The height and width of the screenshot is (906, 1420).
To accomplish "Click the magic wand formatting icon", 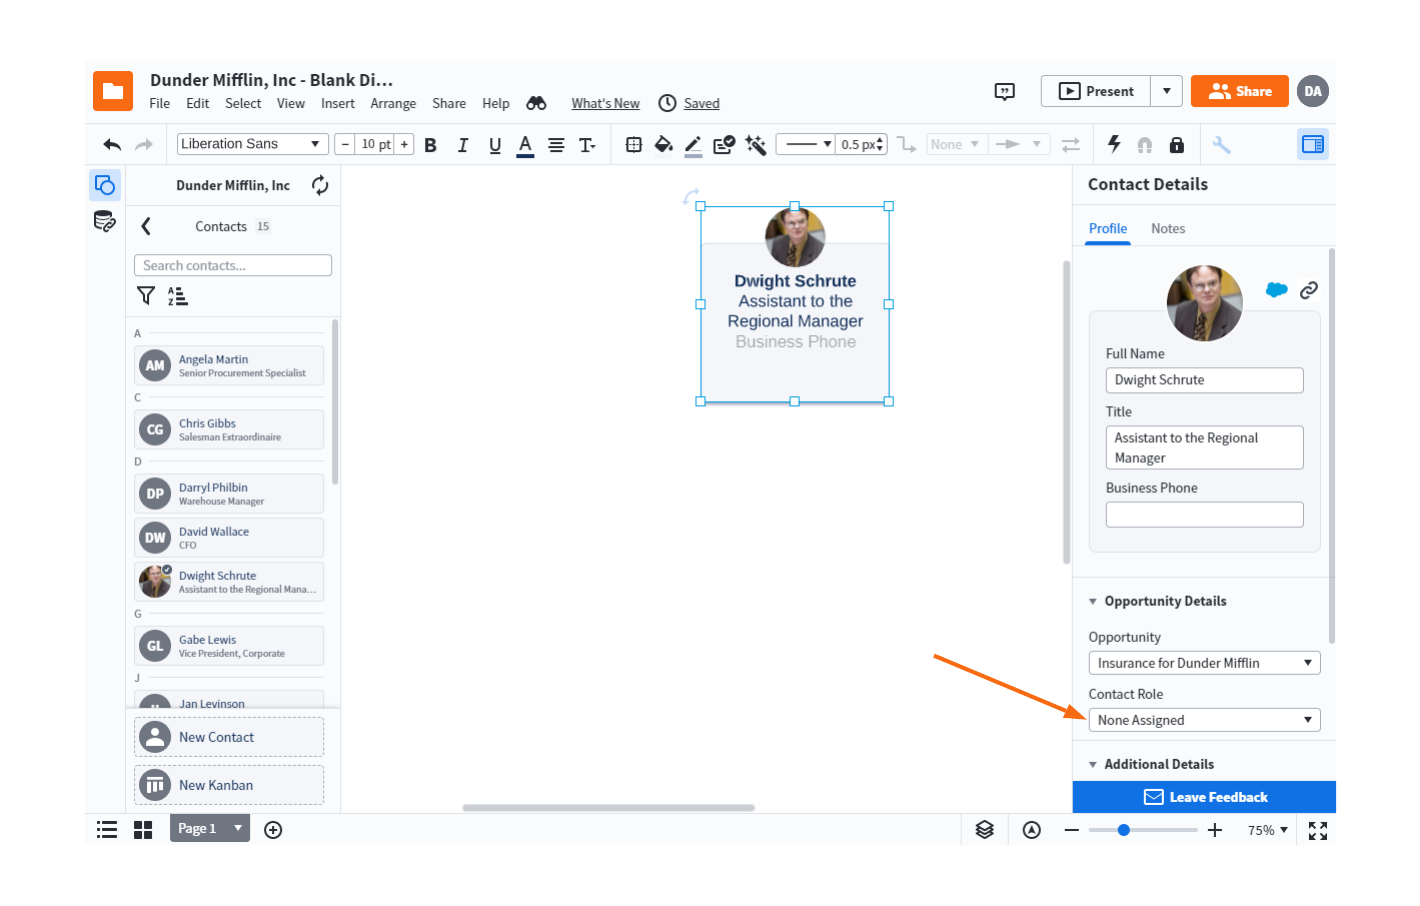I will click(756, 145).
